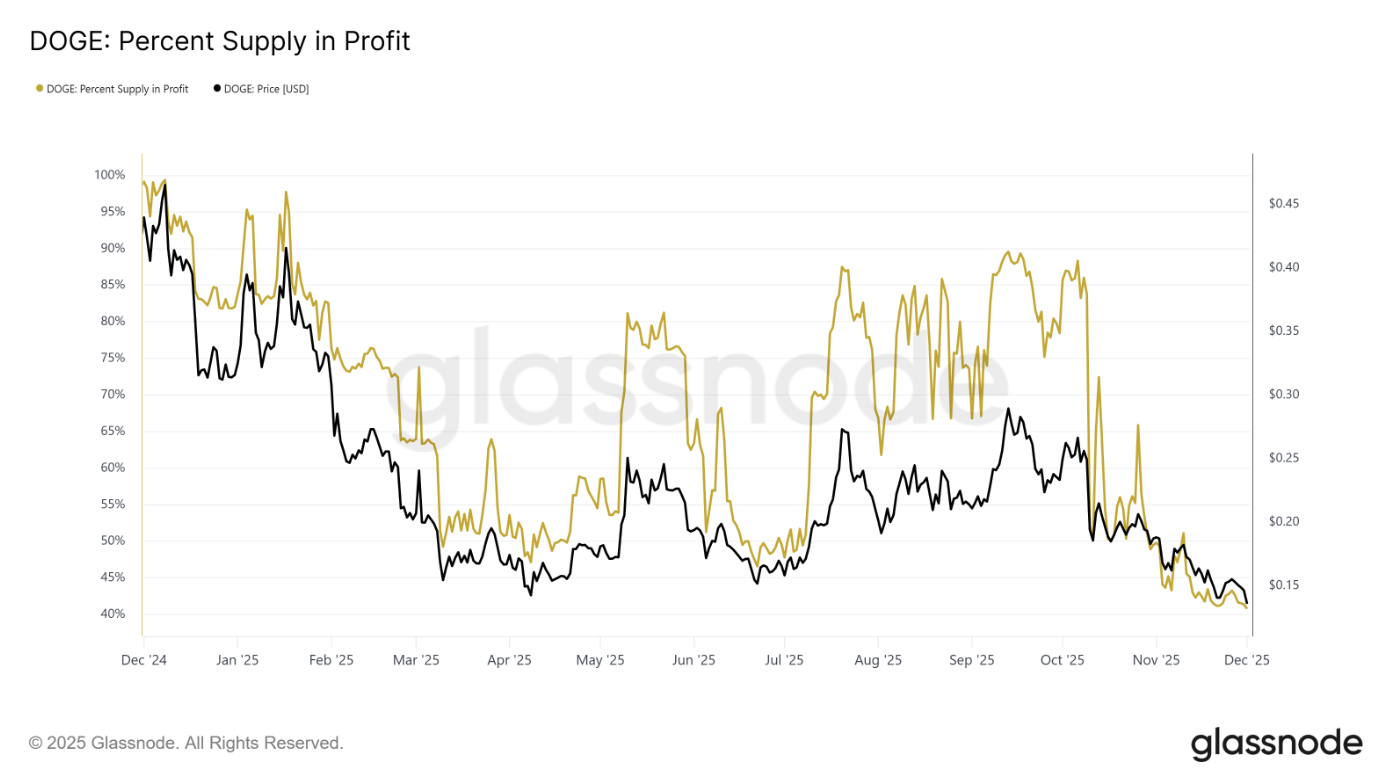Click the '$0.45' right axis price label
1397x781 pixels.
tap(1283, 203)
